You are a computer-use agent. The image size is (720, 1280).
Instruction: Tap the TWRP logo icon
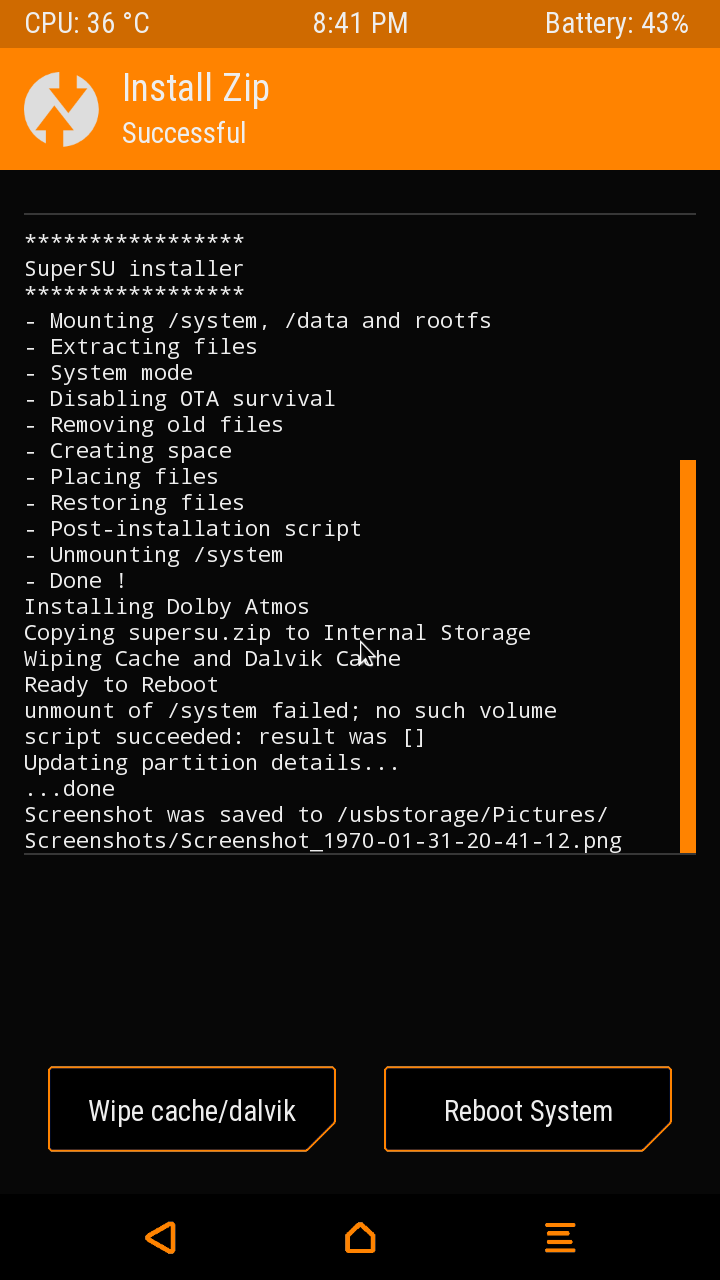click(x=61, y=109)
